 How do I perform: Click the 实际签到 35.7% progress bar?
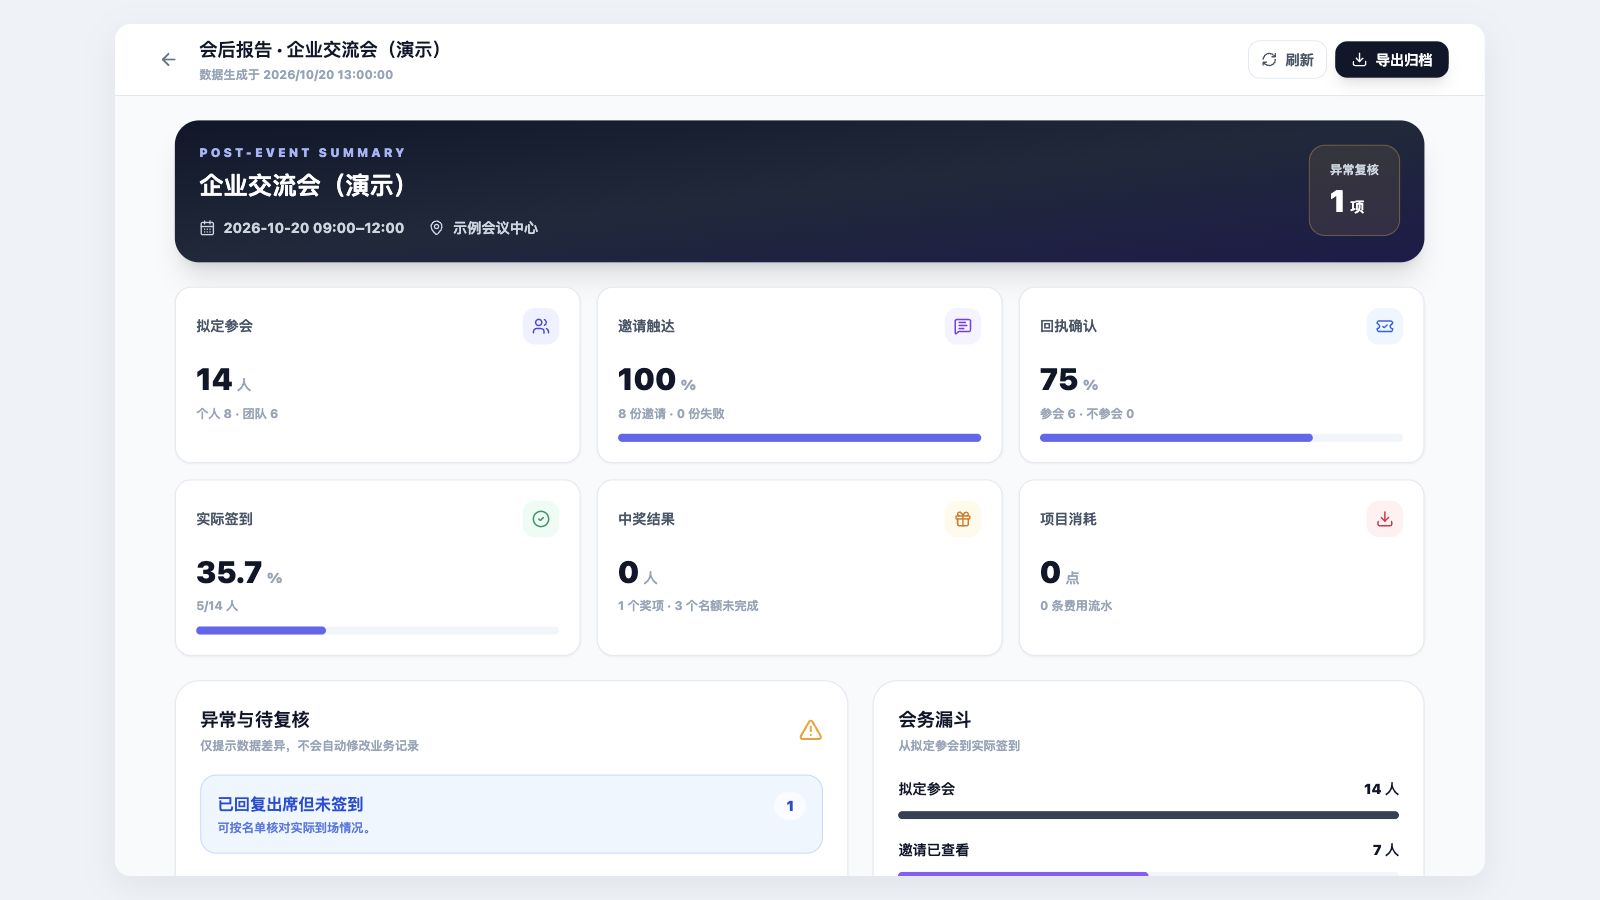tap(377, 631)
